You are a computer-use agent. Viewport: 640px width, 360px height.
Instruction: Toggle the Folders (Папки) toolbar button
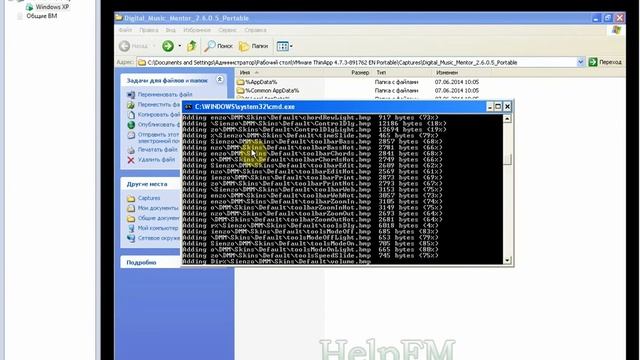pos(253,46)
